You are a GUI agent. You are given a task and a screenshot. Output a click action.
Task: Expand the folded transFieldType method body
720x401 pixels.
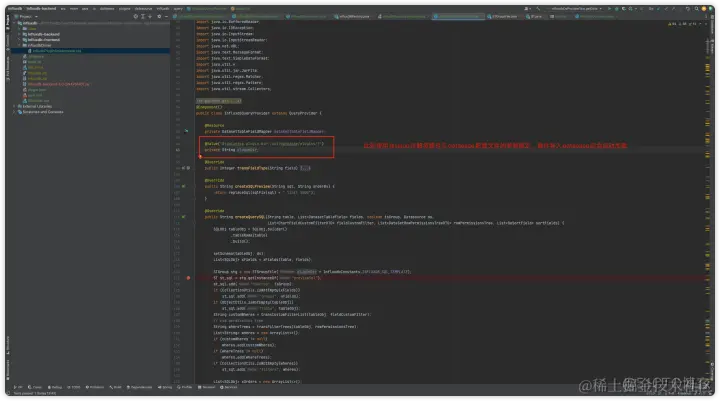point(305,168)
